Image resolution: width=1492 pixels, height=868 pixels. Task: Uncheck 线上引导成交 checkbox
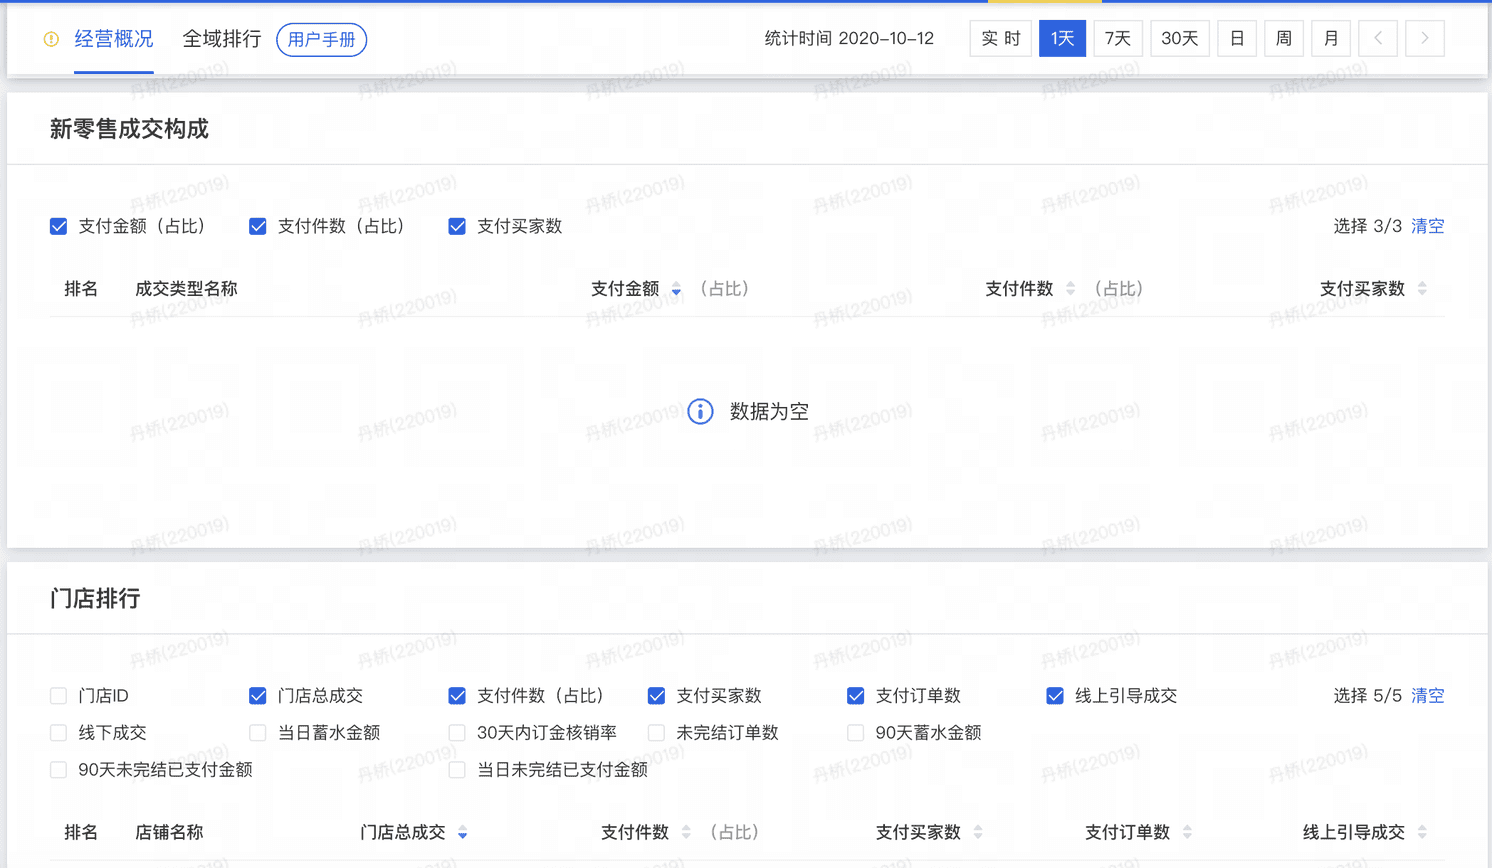1055,695
